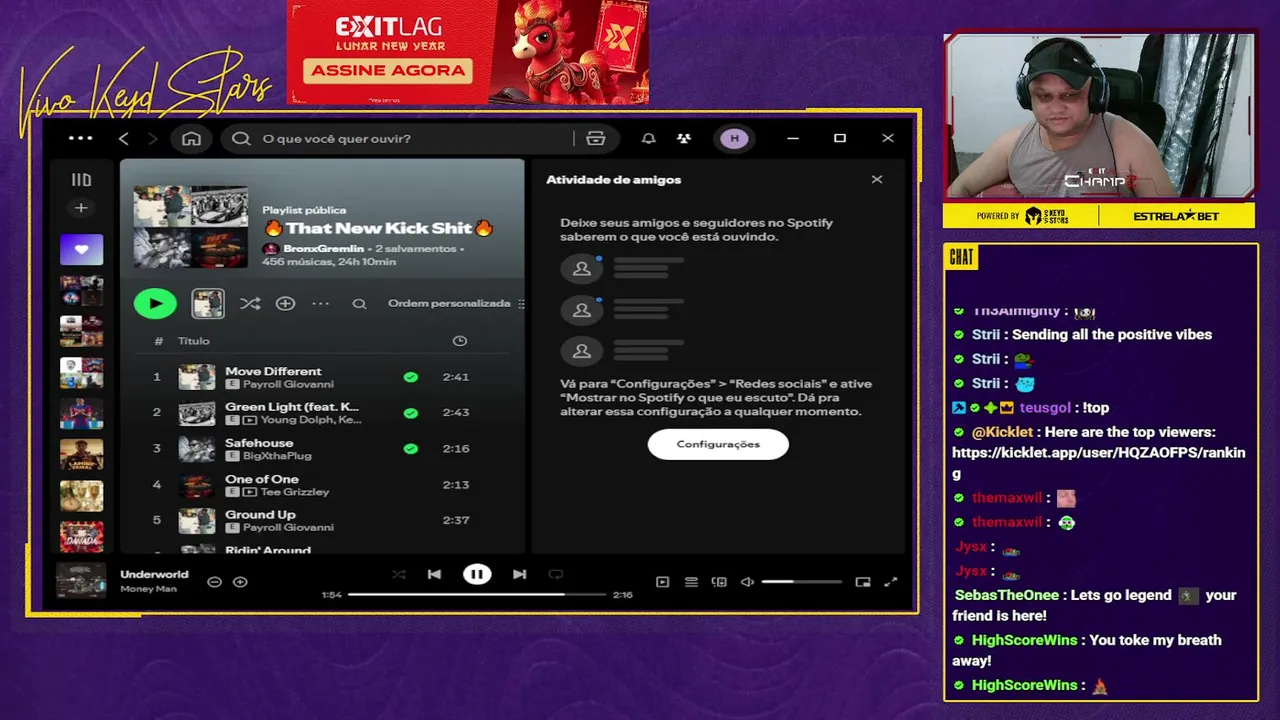Screen dimensions: 1280x720
Task: Open the notifications bell
Action: click(649, 139)
